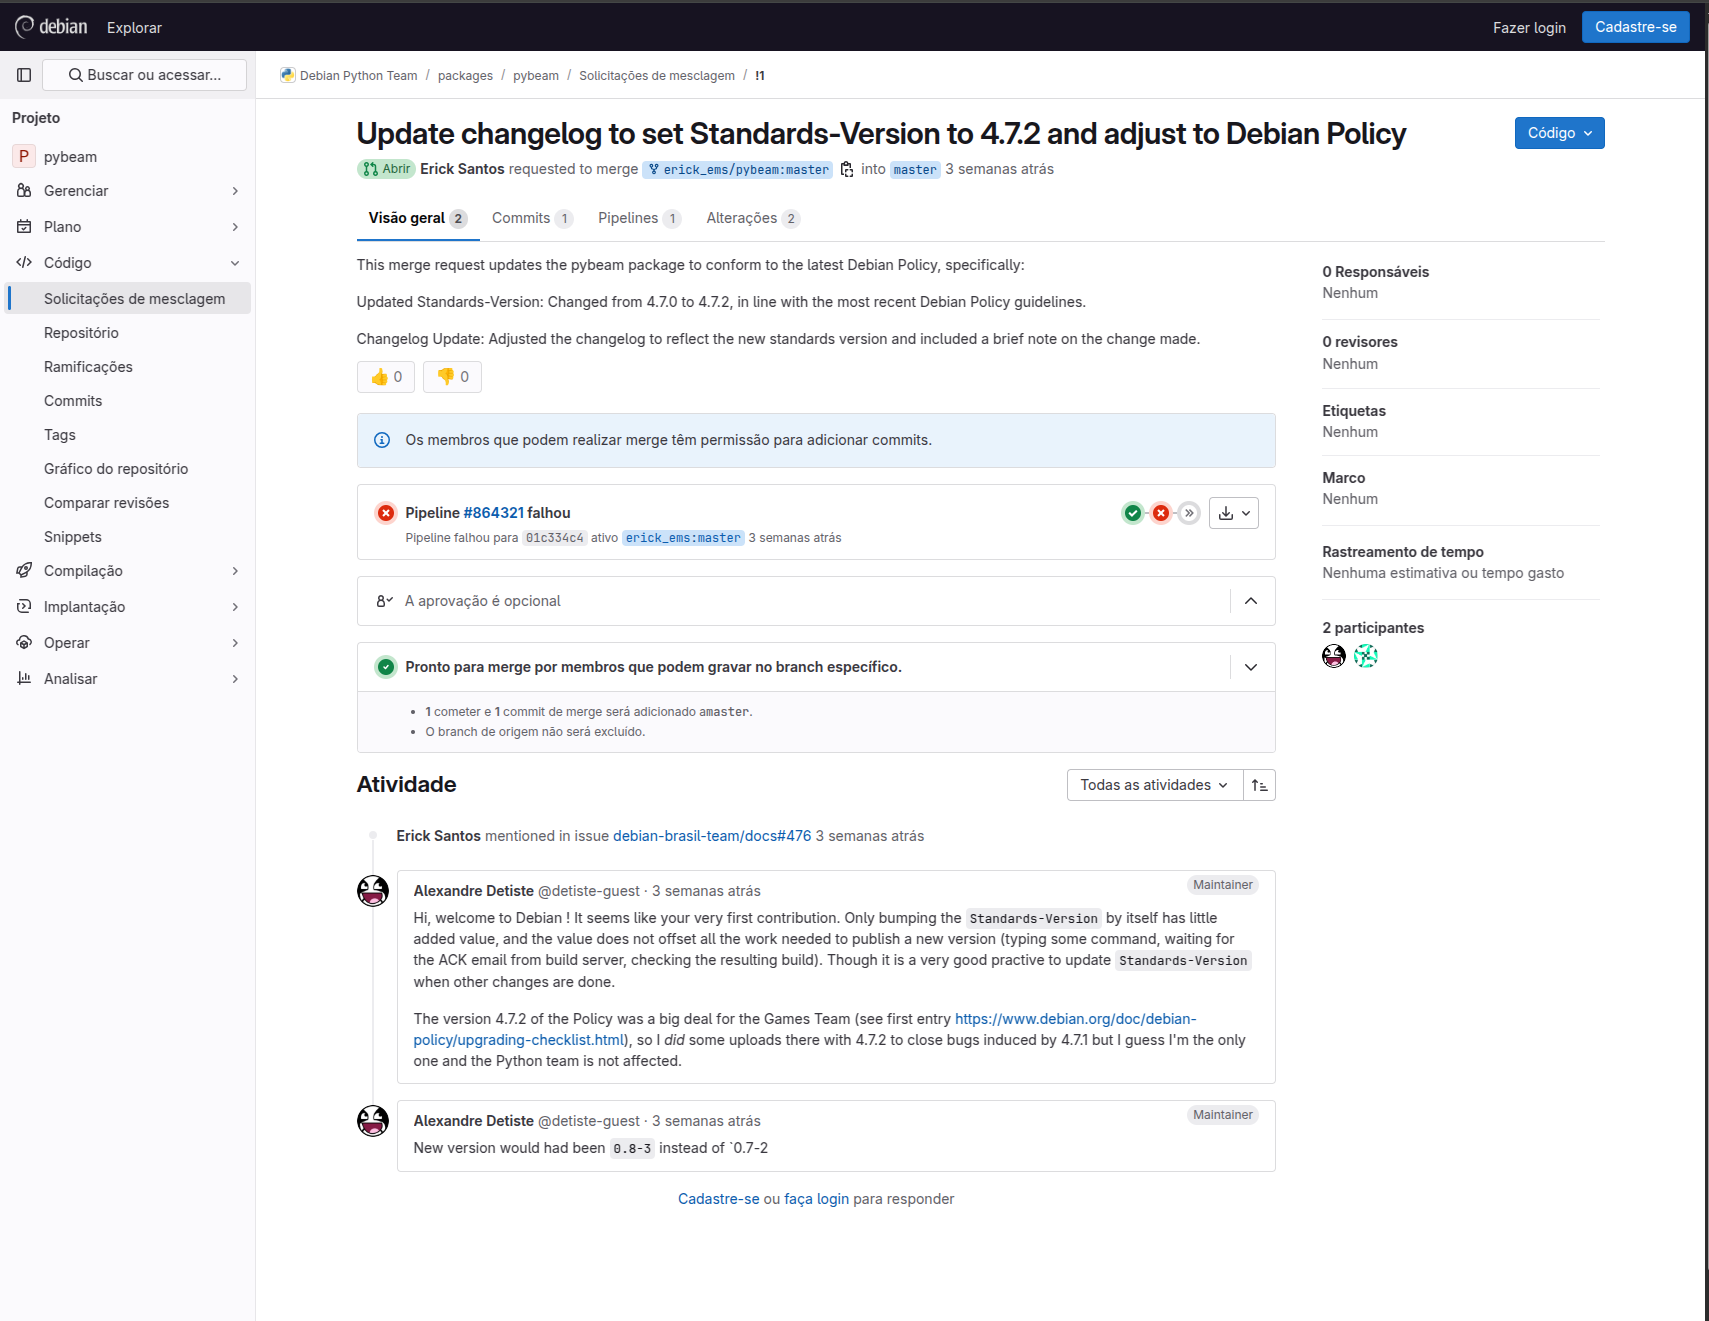Click the Operar icon in sidebar

point(24,643)
